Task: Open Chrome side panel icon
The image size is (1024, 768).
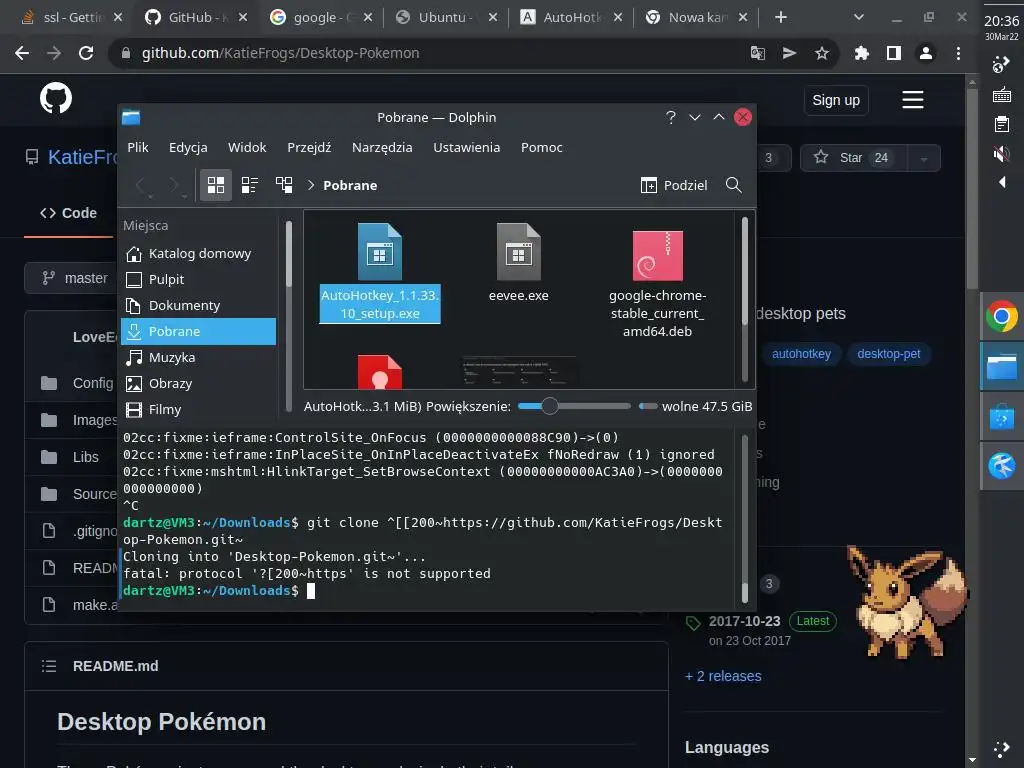Action: (893, 54)
